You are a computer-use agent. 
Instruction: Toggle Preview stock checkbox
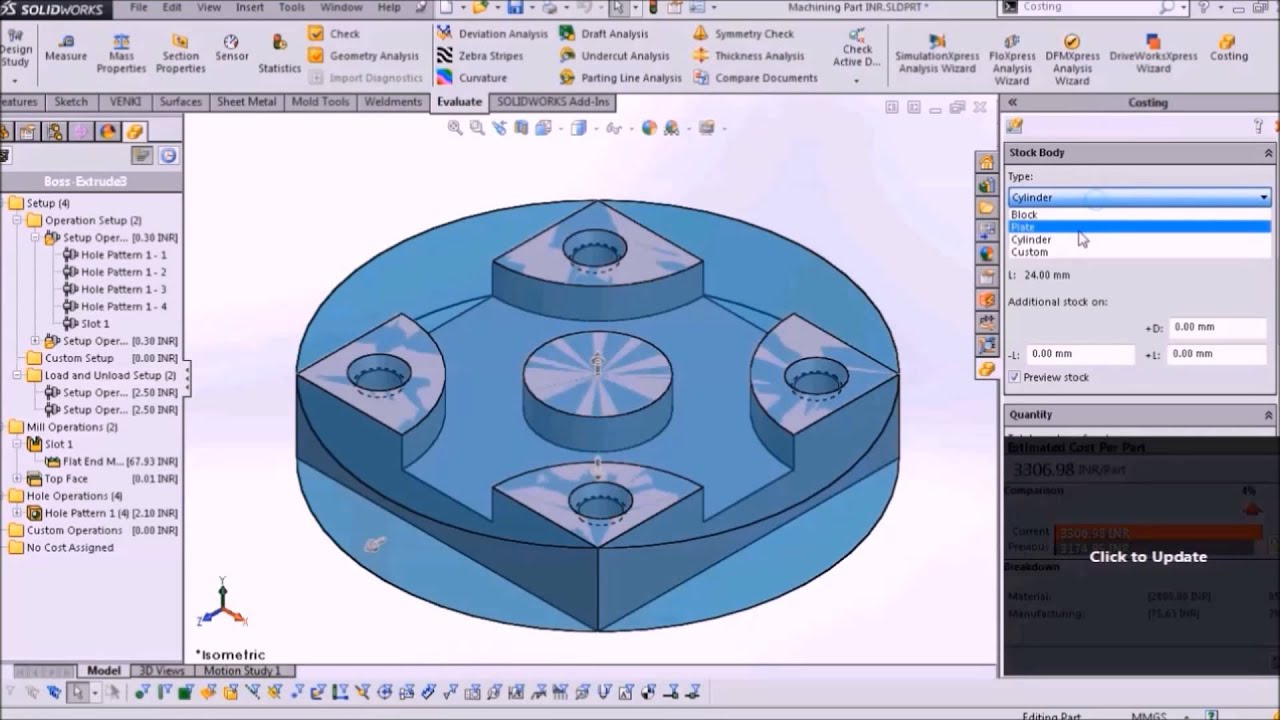(x=1014, y=377)
